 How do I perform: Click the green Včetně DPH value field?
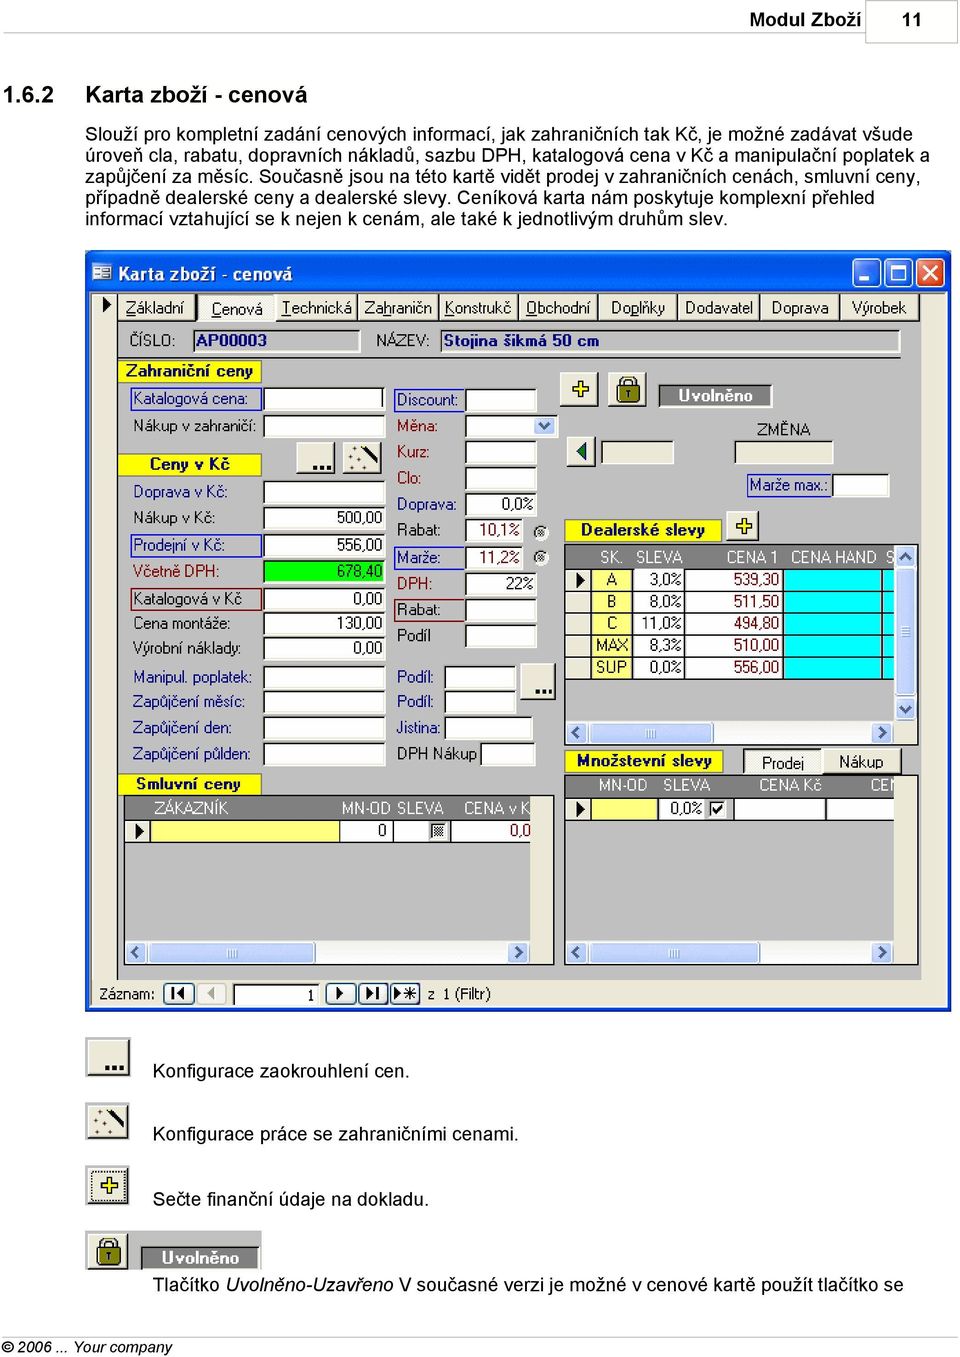(x=324, y=571)
